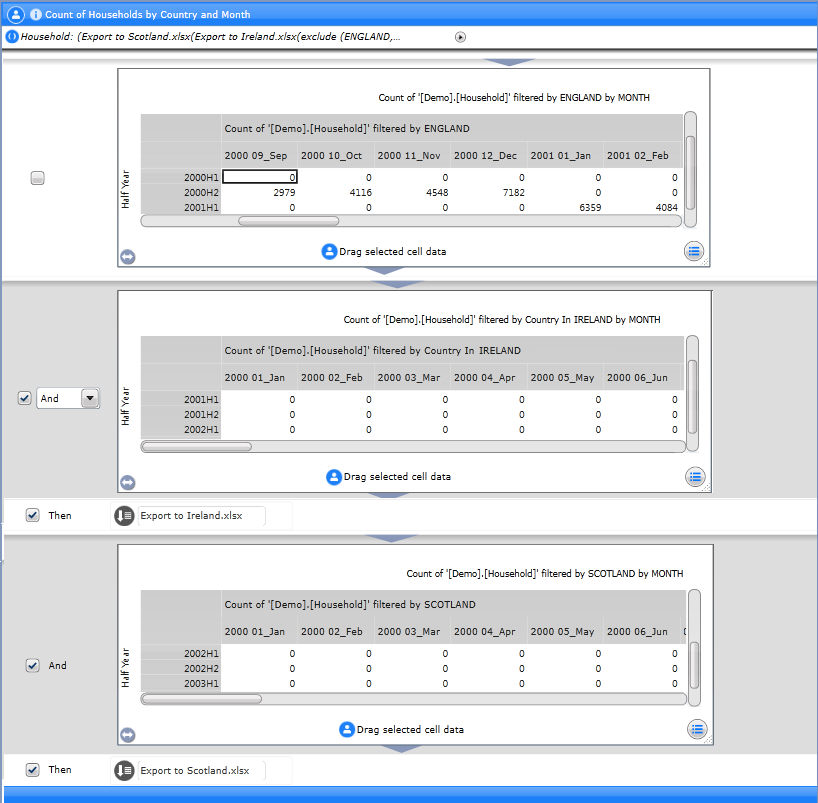Click the arrows icon in IRELAND panel
Screen dimensions: 818x803
[x=127, y=483]
